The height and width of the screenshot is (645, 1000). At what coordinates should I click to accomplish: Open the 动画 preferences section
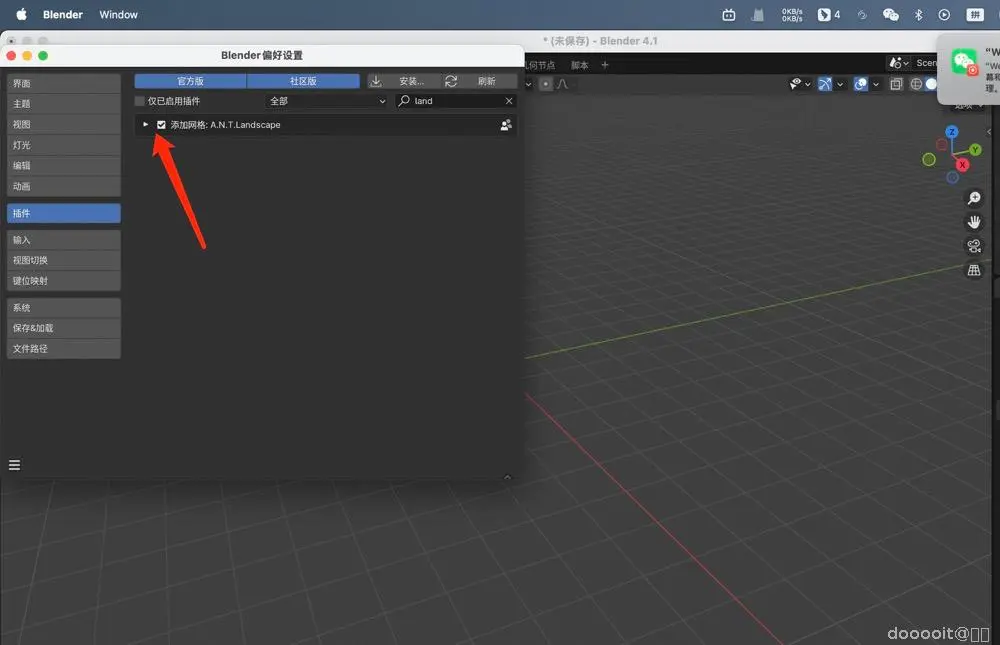point(64,186)
